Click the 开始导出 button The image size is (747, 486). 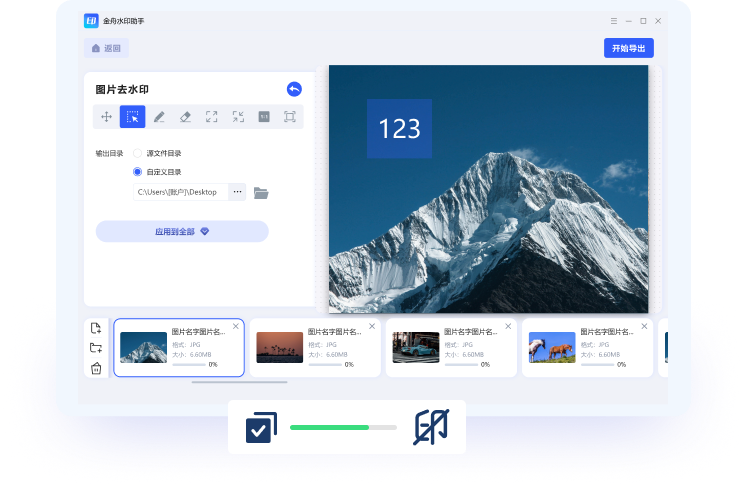628,48
